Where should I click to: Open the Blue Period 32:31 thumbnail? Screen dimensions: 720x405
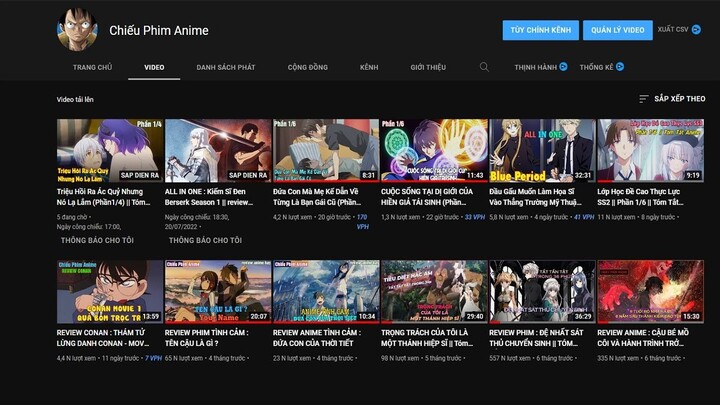pos(542,151)
